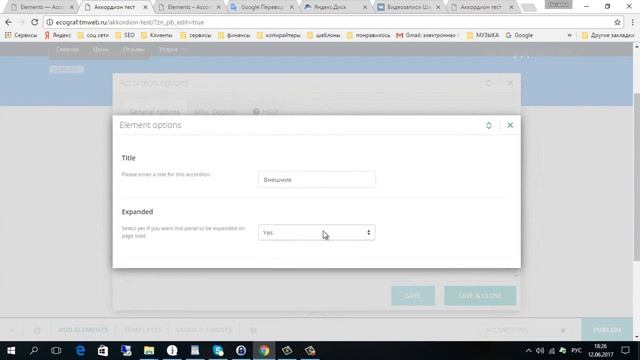The width and height of the screenshot is (640, 360).
Task: Launch Microsoft Edge from the taskbar
Action: [x=80, y=350]
